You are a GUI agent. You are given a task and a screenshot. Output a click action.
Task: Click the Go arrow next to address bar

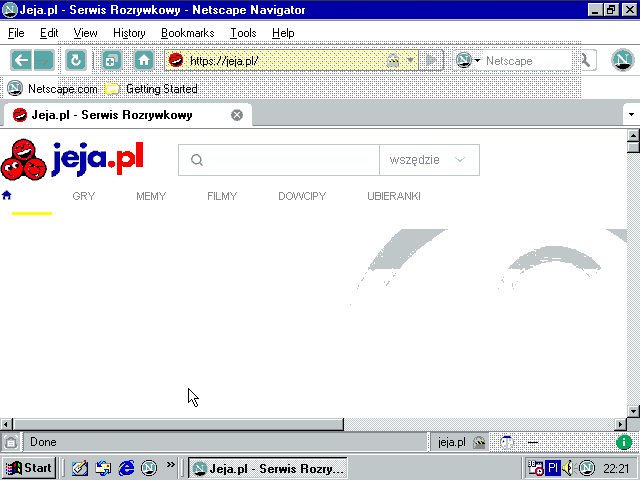(x=431, y=60)
